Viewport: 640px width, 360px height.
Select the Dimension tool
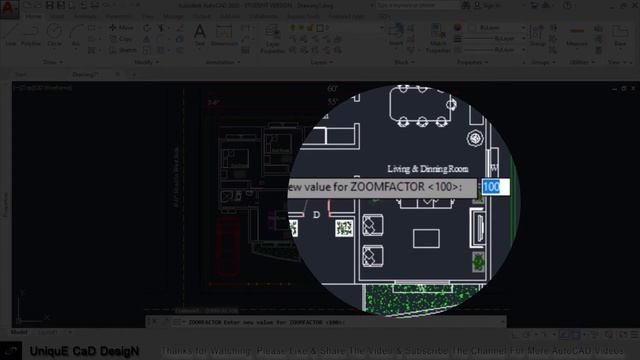coord(224,35)
